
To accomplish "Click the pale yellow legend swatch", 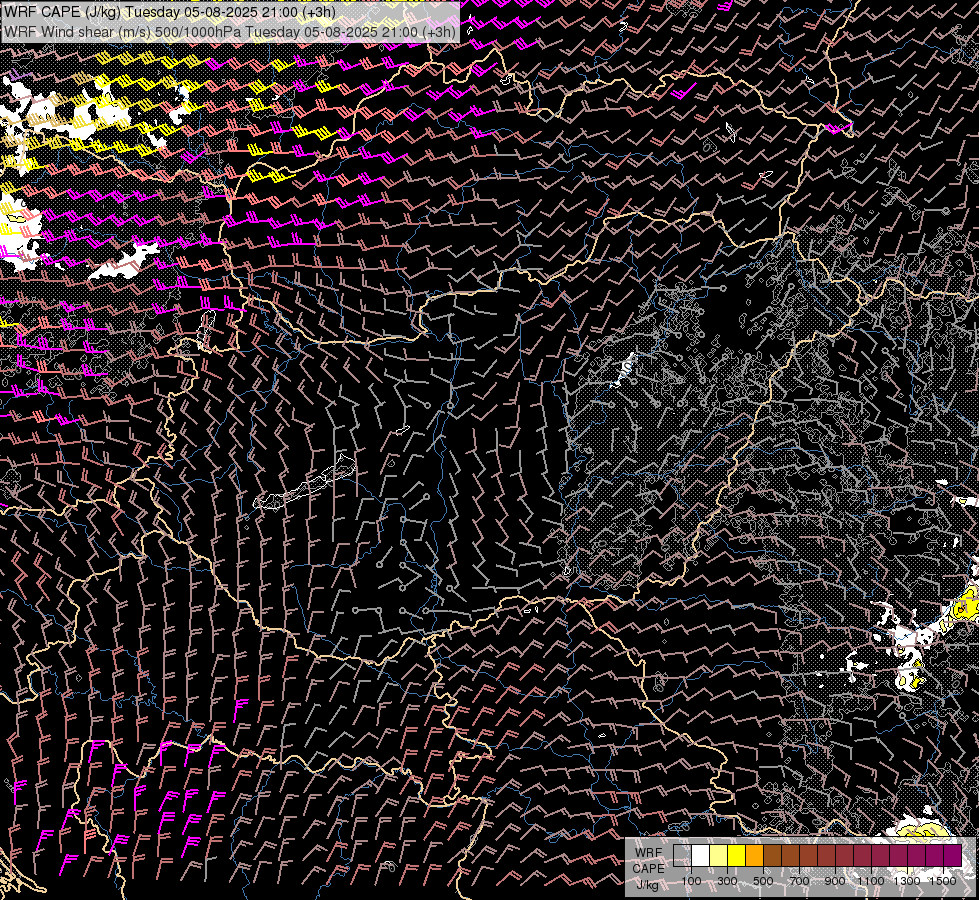I will click(x=719, y=855).
